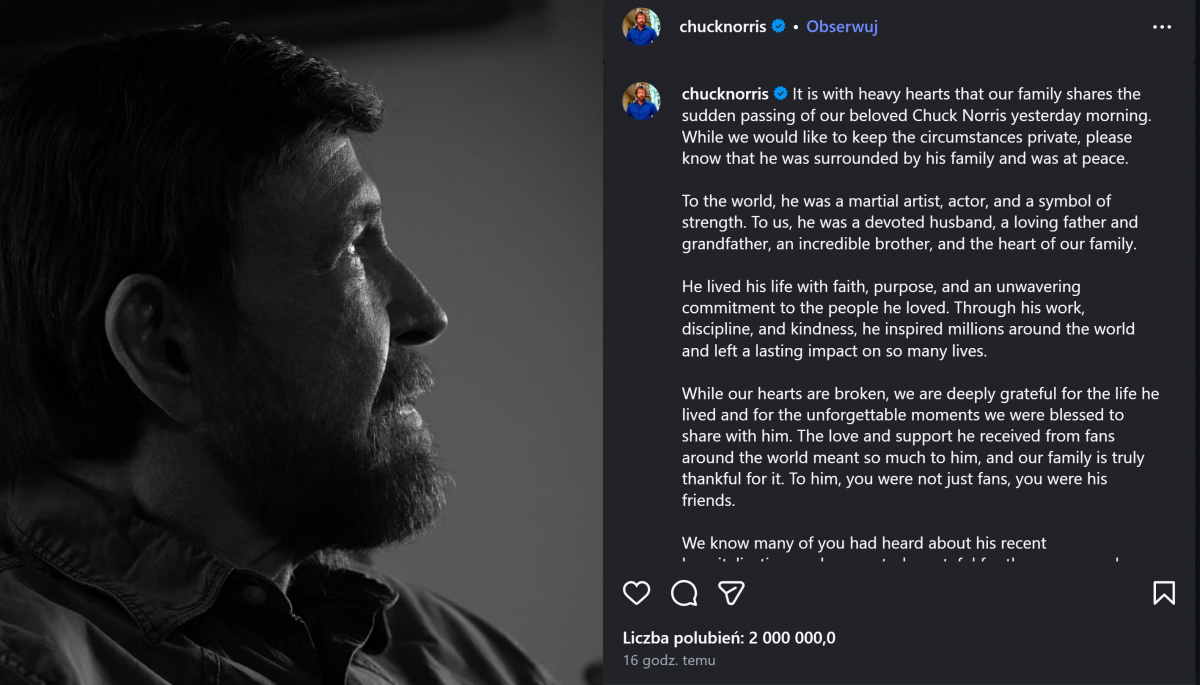Open the profile avatar in the post header
Viewport: 1200px width, 685px height.
(x=641, y=27)
